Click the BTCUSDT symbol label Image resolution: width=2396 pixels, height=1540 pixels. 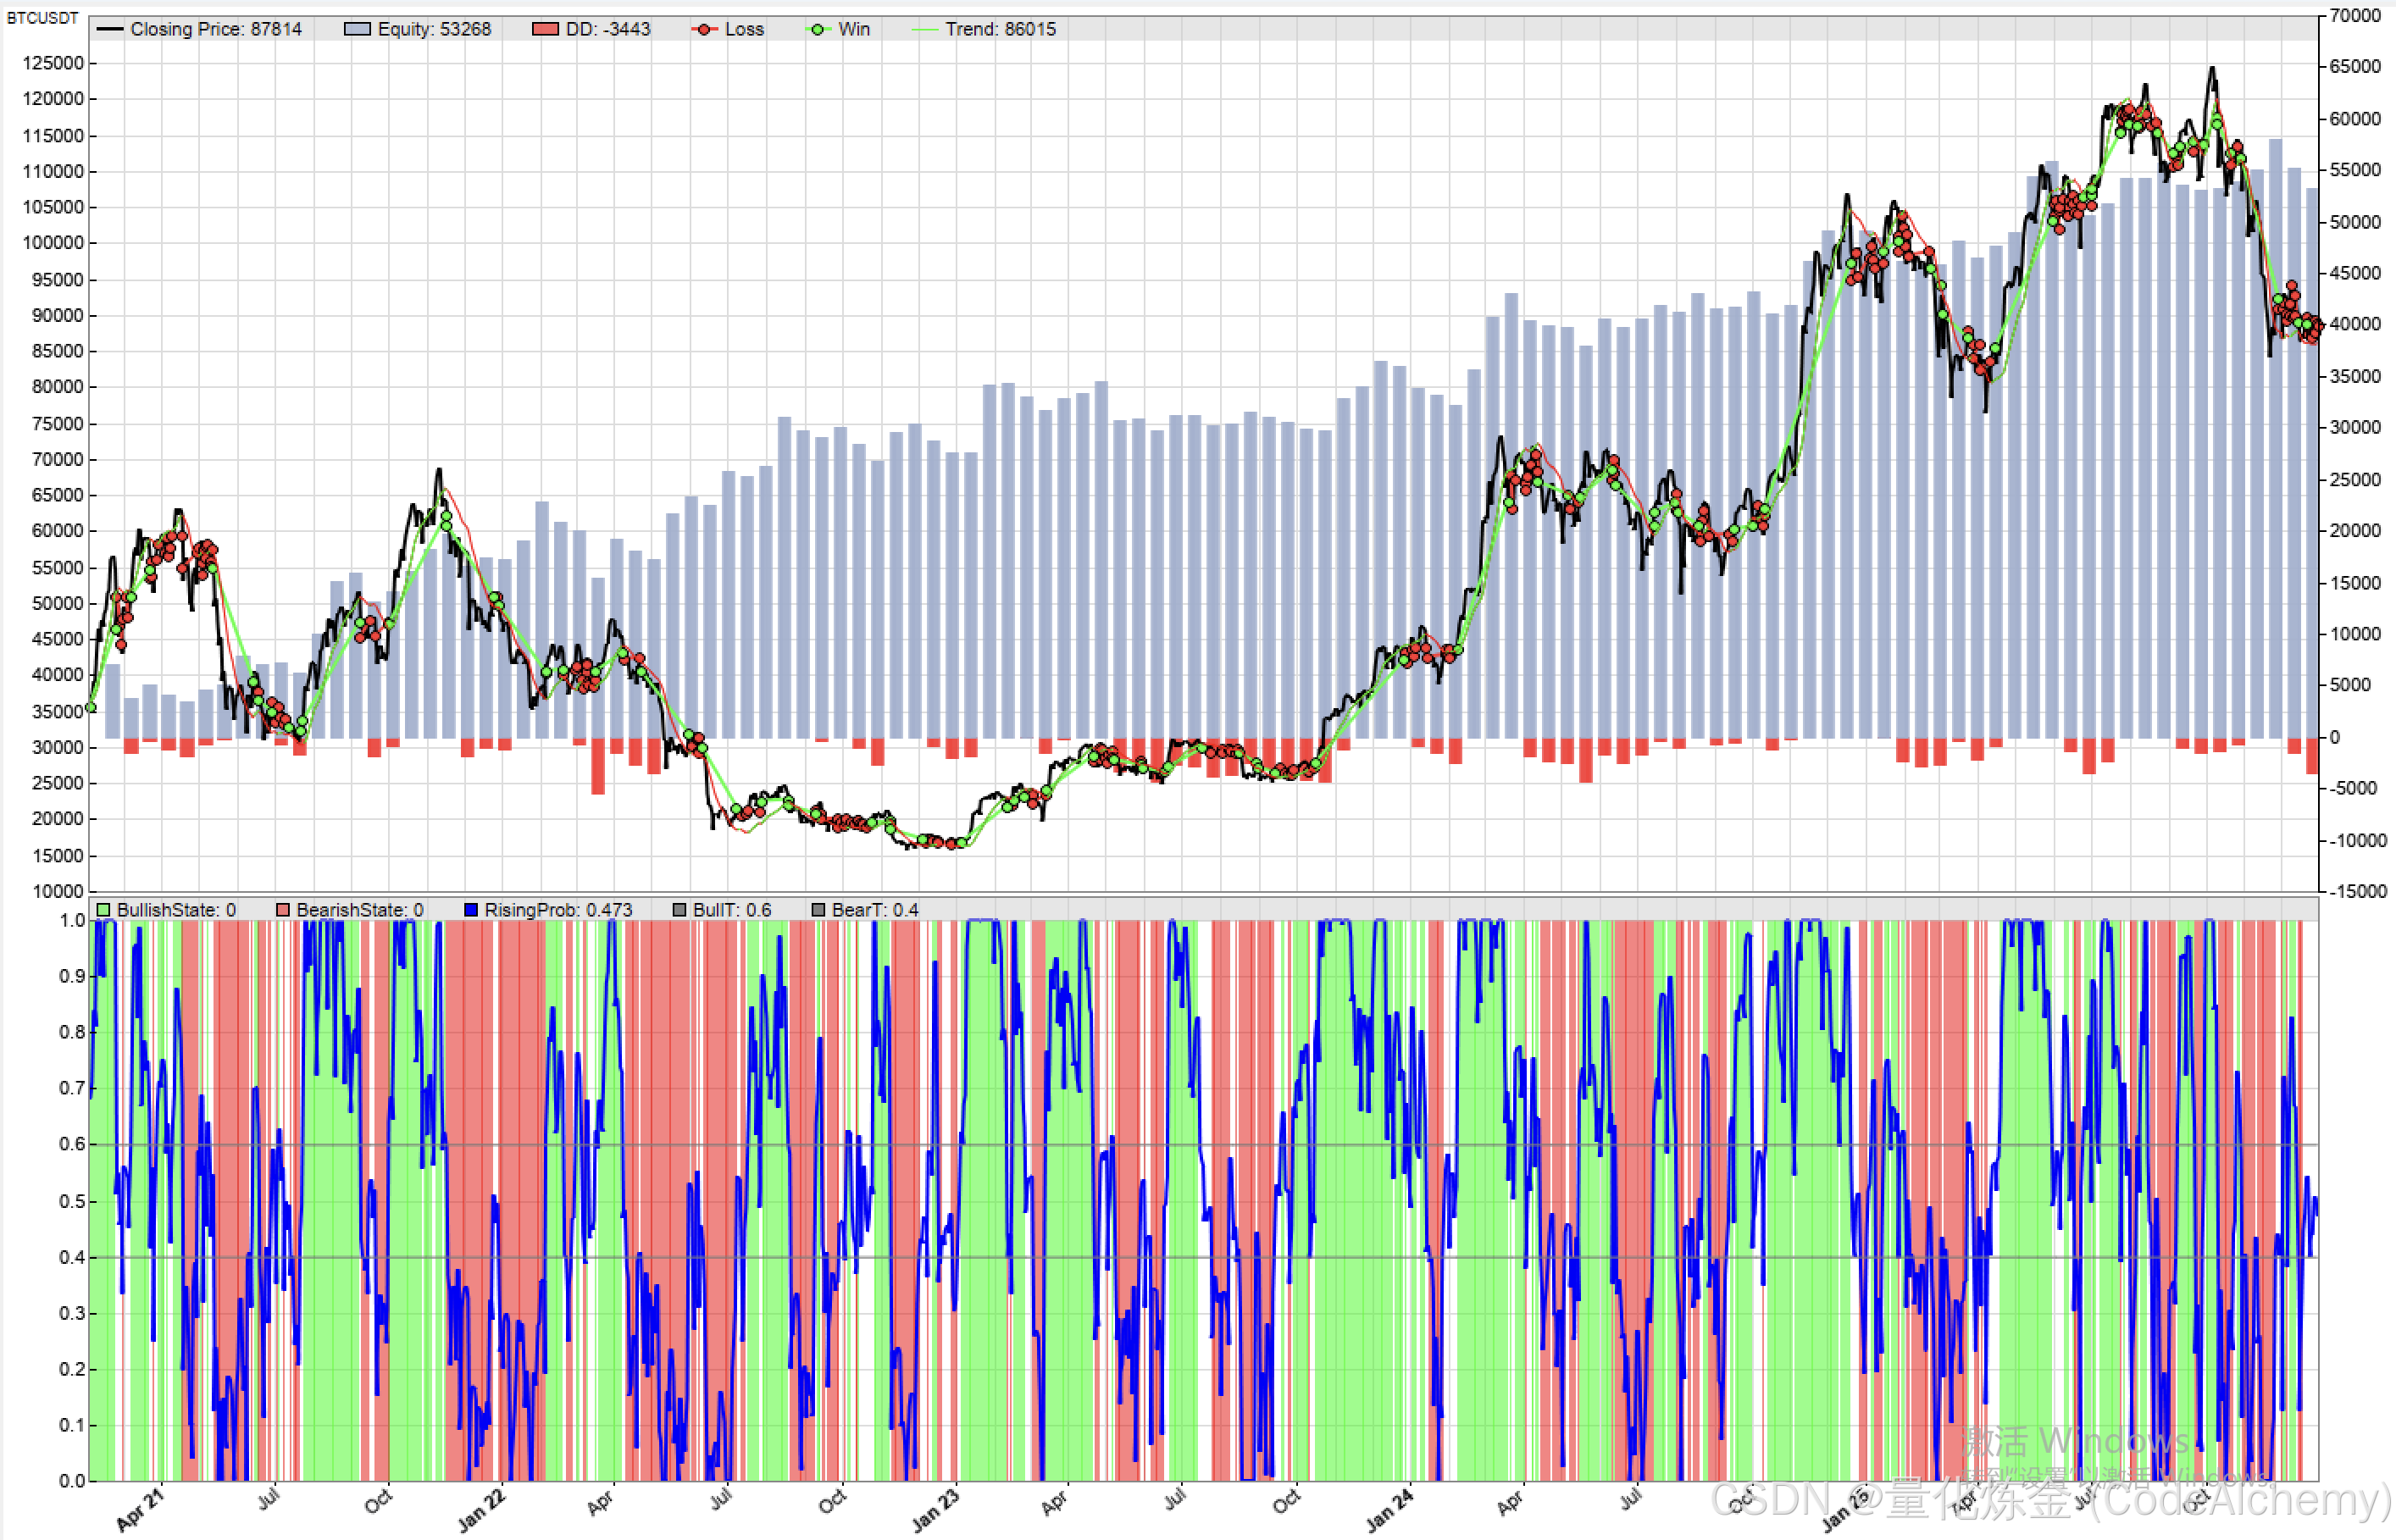42,18
